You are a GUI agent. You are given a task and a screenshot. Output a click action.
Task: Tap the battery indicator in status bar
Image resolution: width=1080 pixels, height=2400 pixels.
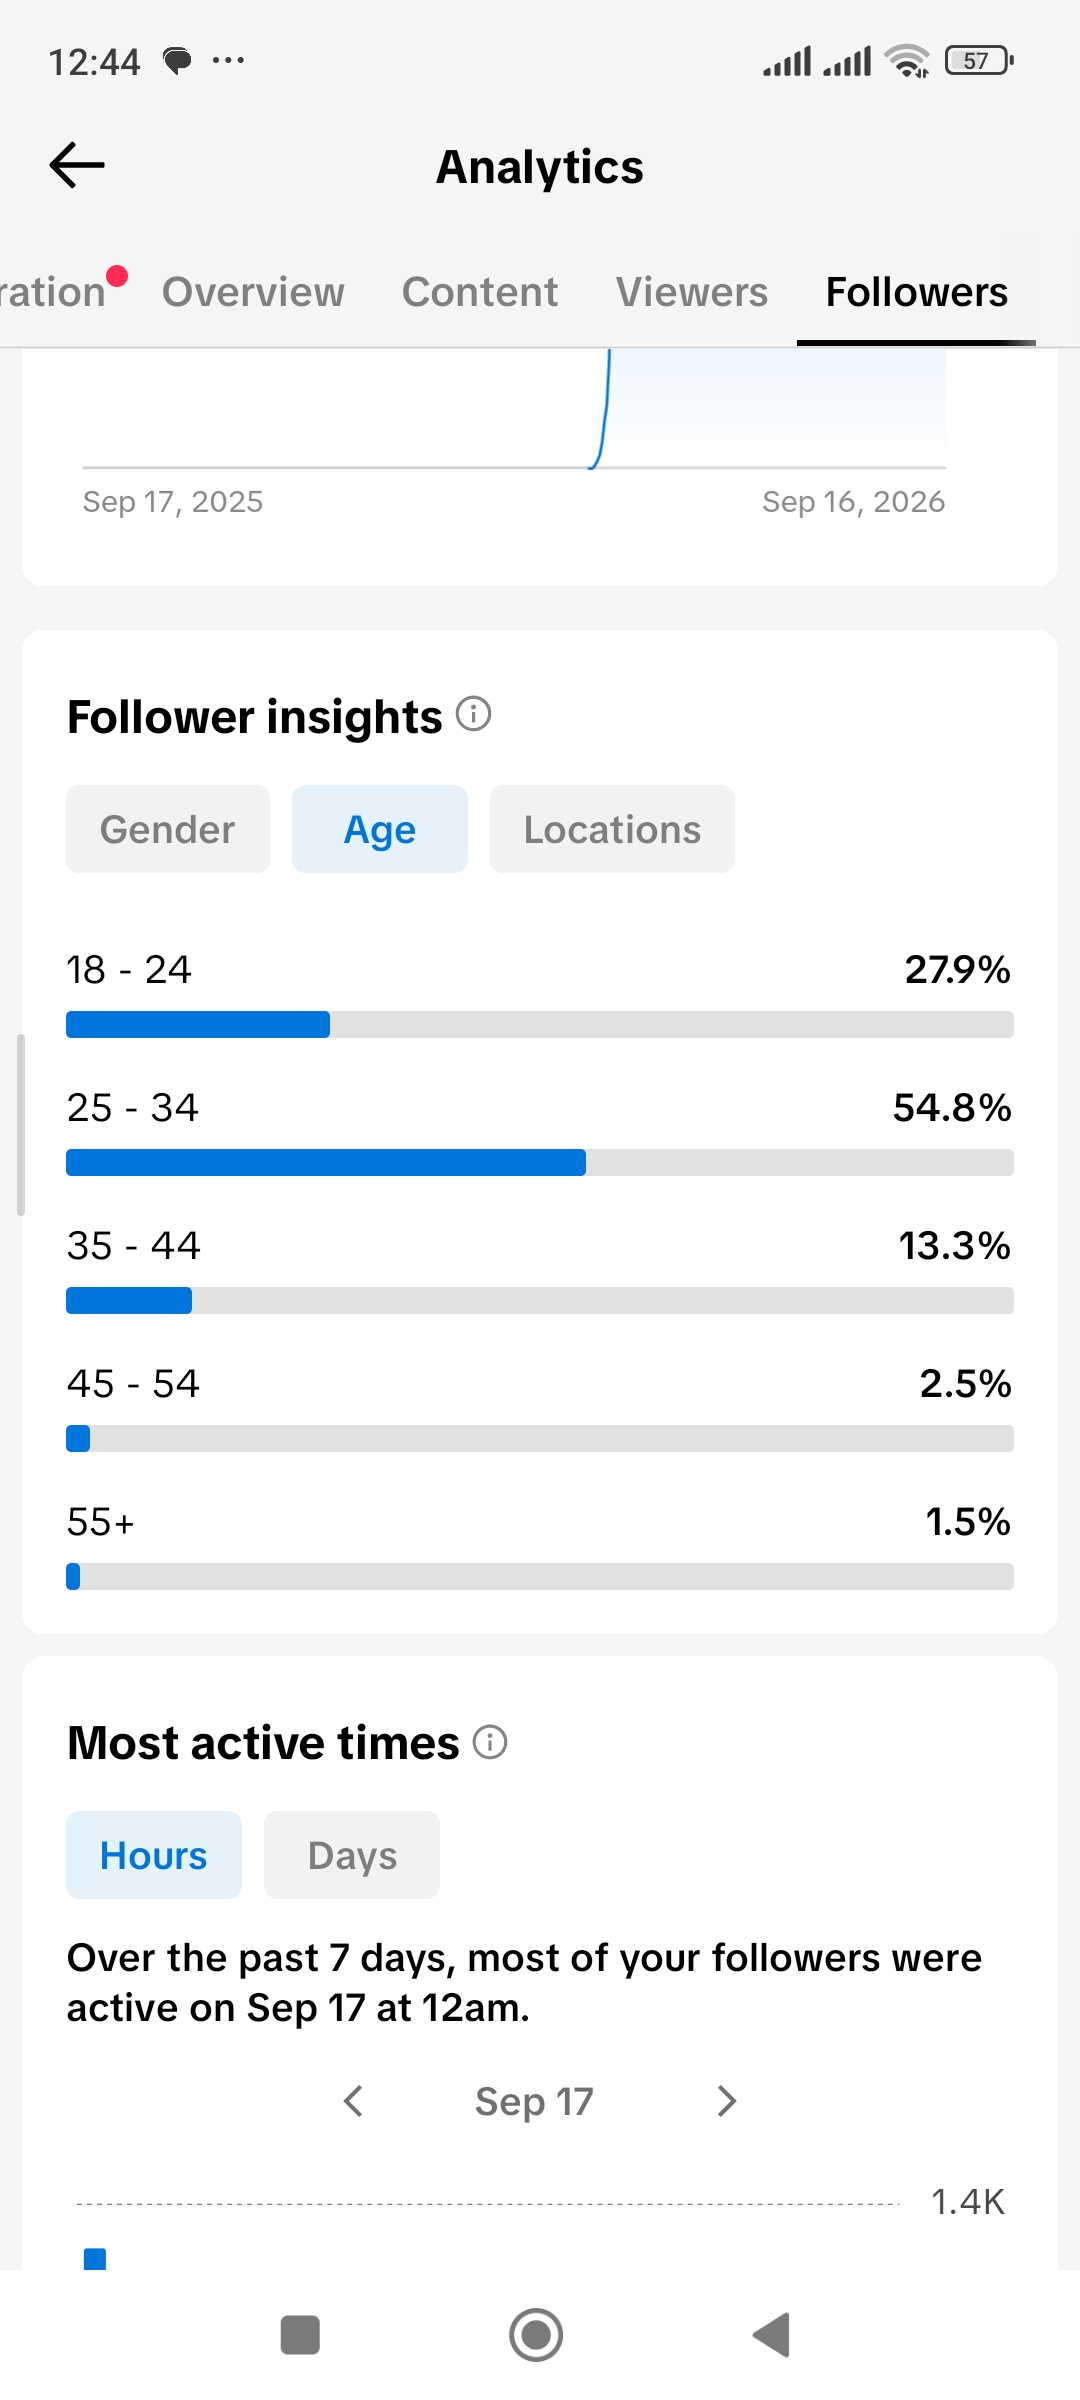click(979, 61)
